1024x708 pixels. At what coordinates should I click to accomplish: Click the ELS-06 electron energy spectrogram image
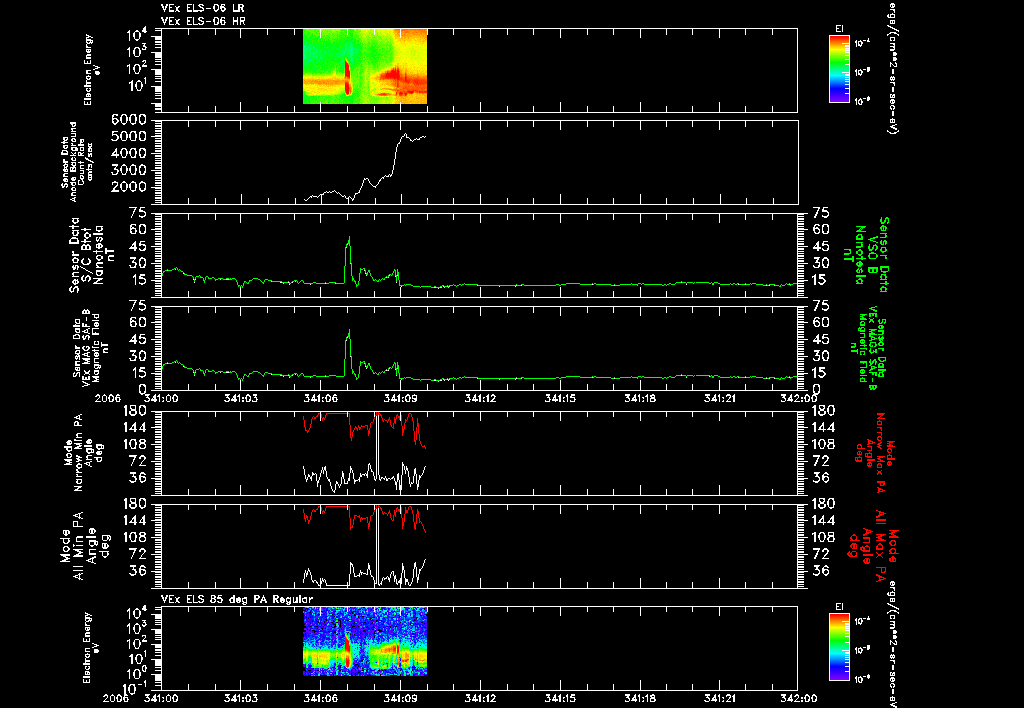[x=365, y=67]
